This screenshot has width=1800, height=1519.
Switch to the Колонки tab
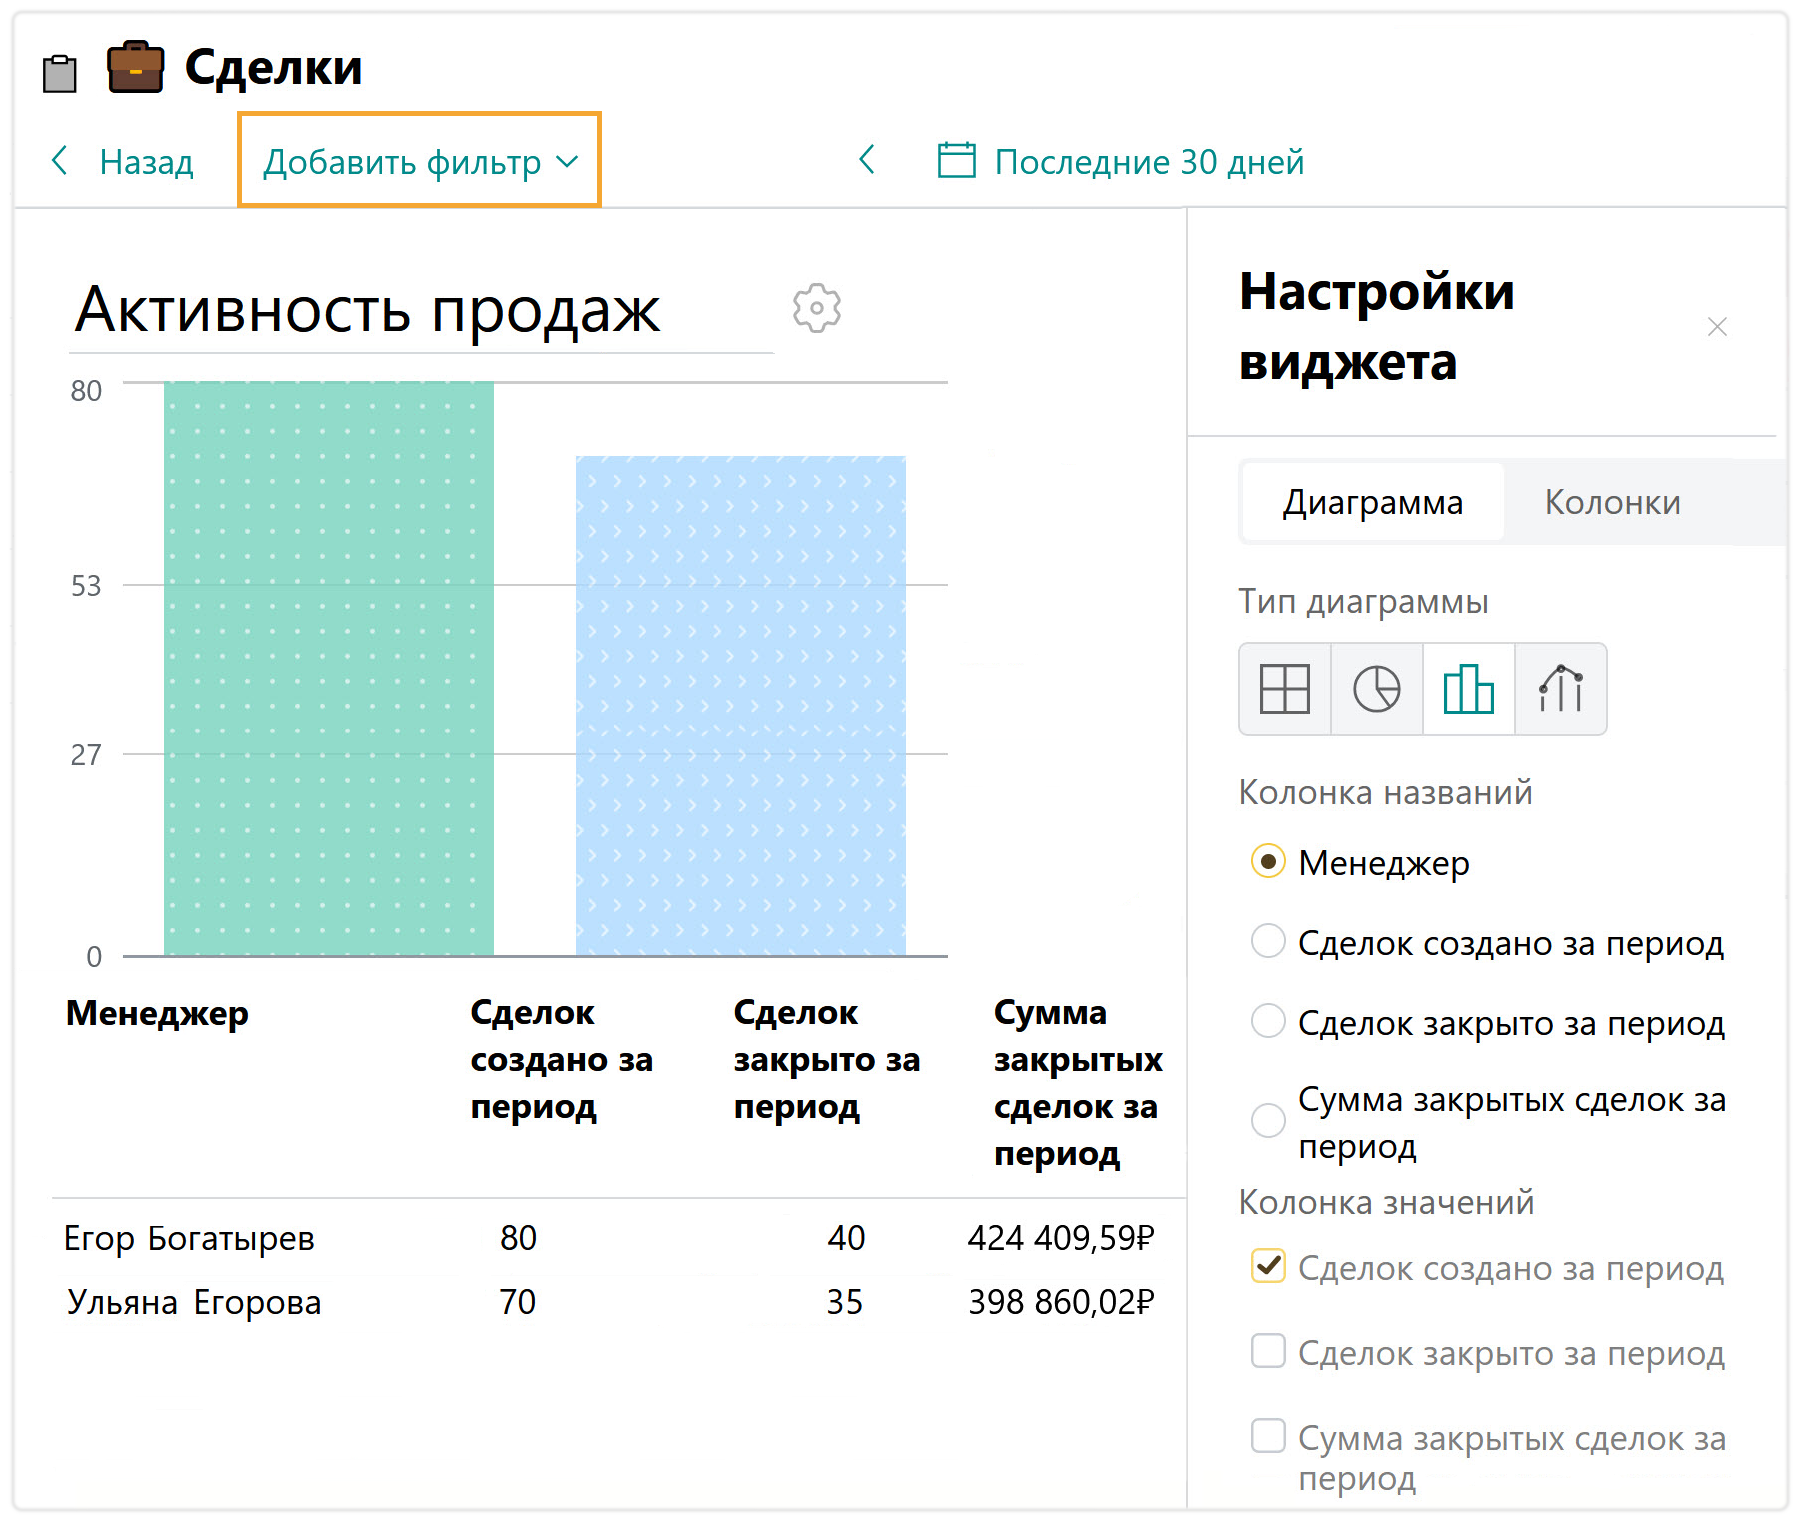(x=1611, y=502)
